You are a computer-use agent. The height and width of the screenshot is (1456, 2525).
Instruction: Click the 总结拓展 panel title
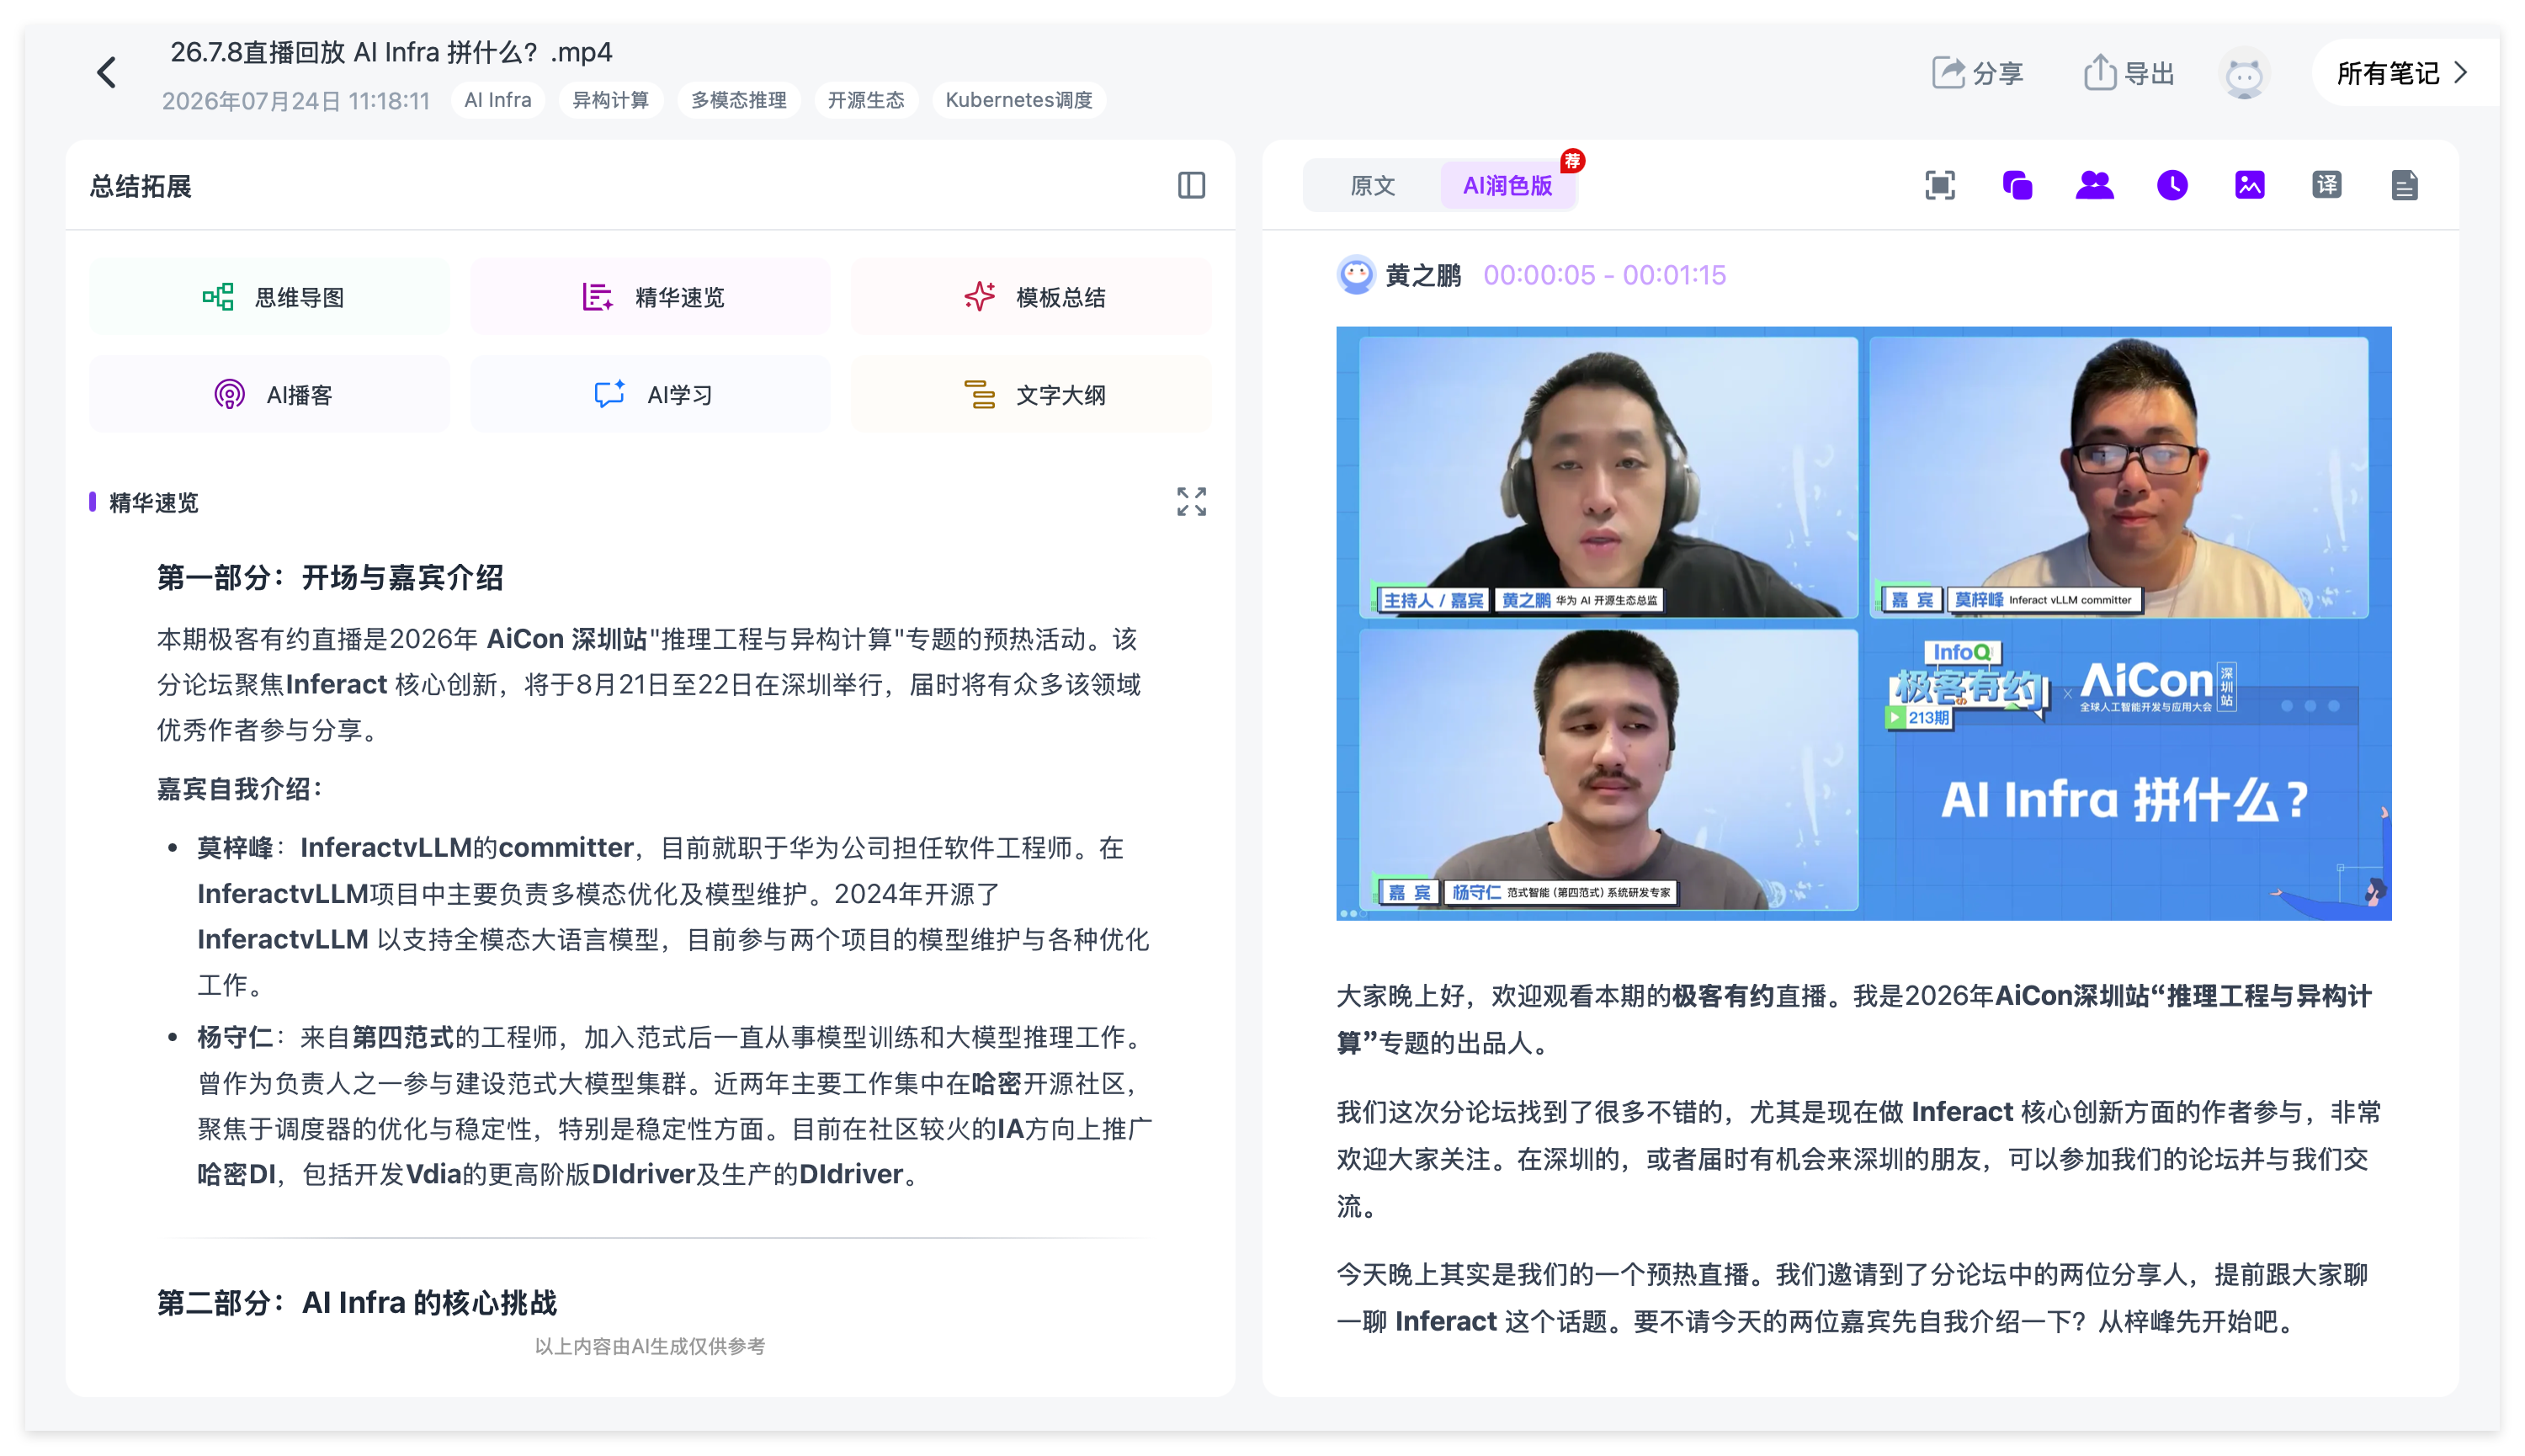coord(140,186)
